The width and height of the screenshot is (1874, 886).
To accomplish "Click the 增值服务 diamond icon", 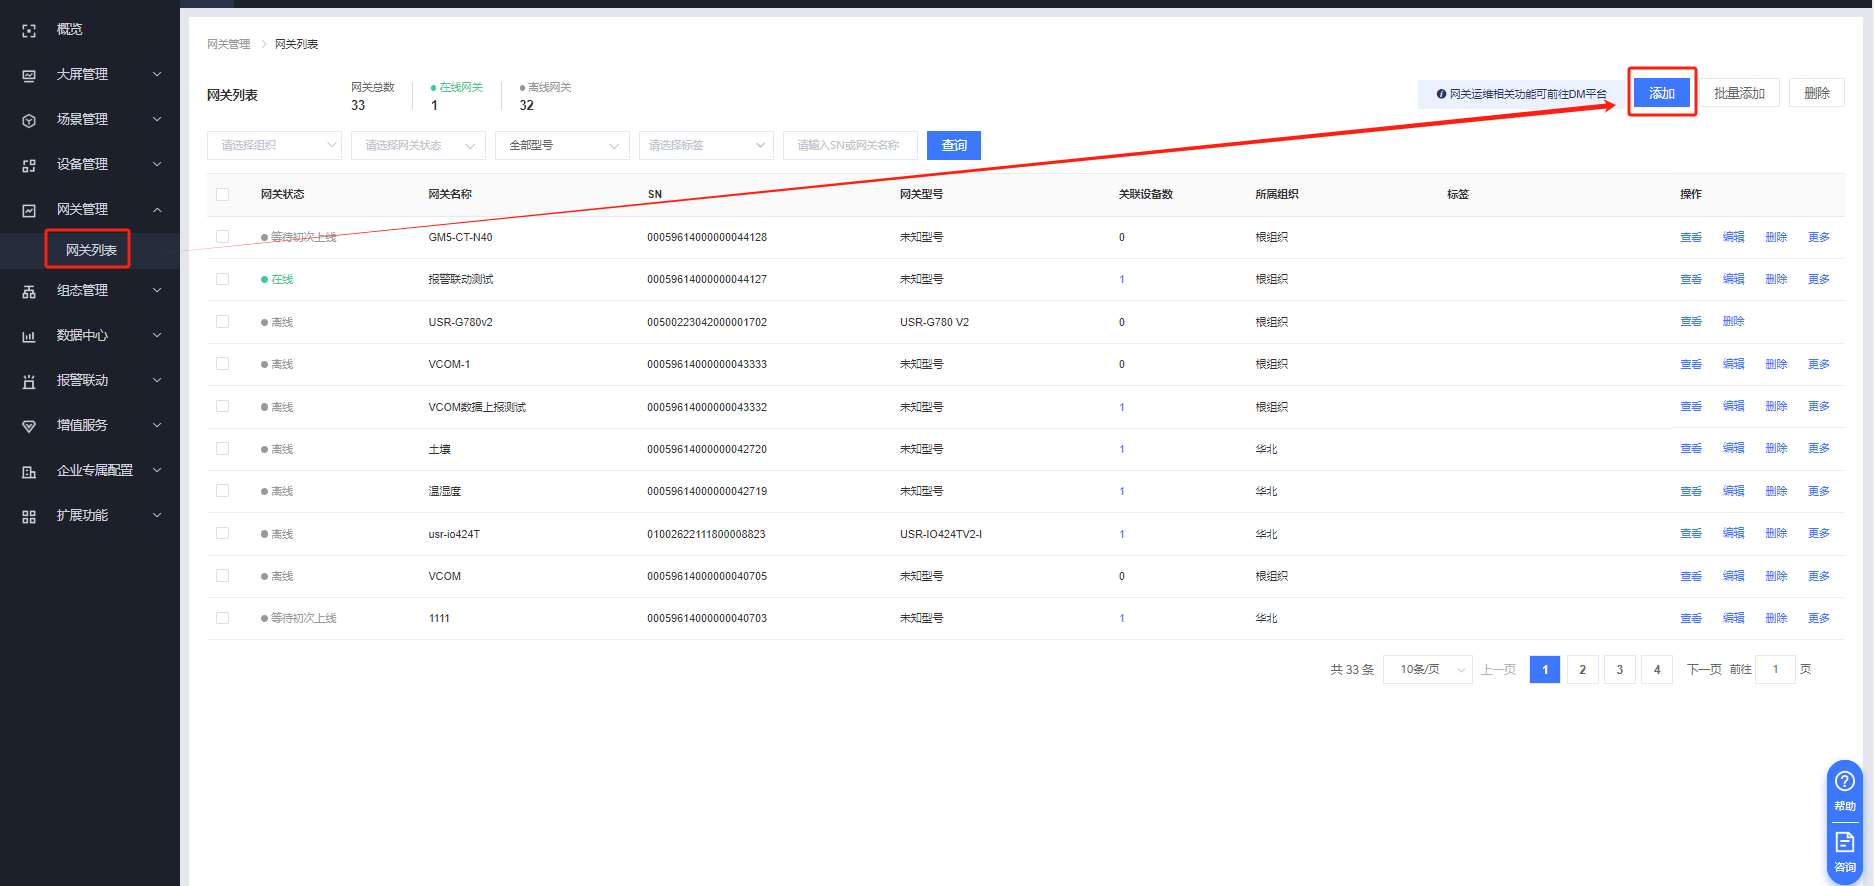I will [29, 427].
